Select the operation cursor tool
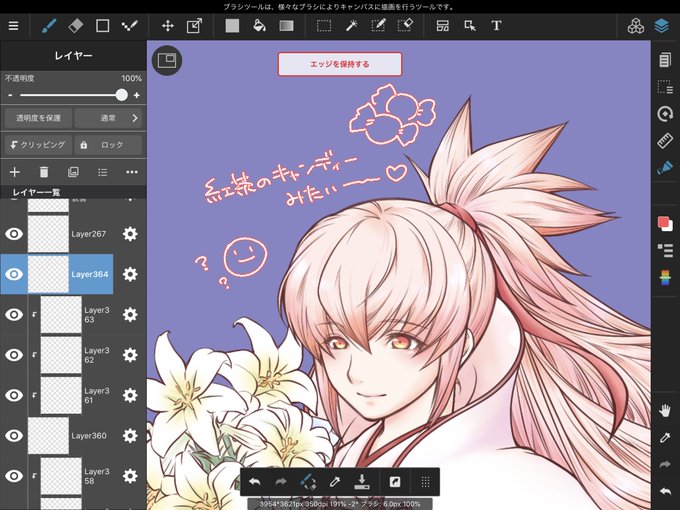Viewport: 680px width, 510px height. tap(470, 26)
